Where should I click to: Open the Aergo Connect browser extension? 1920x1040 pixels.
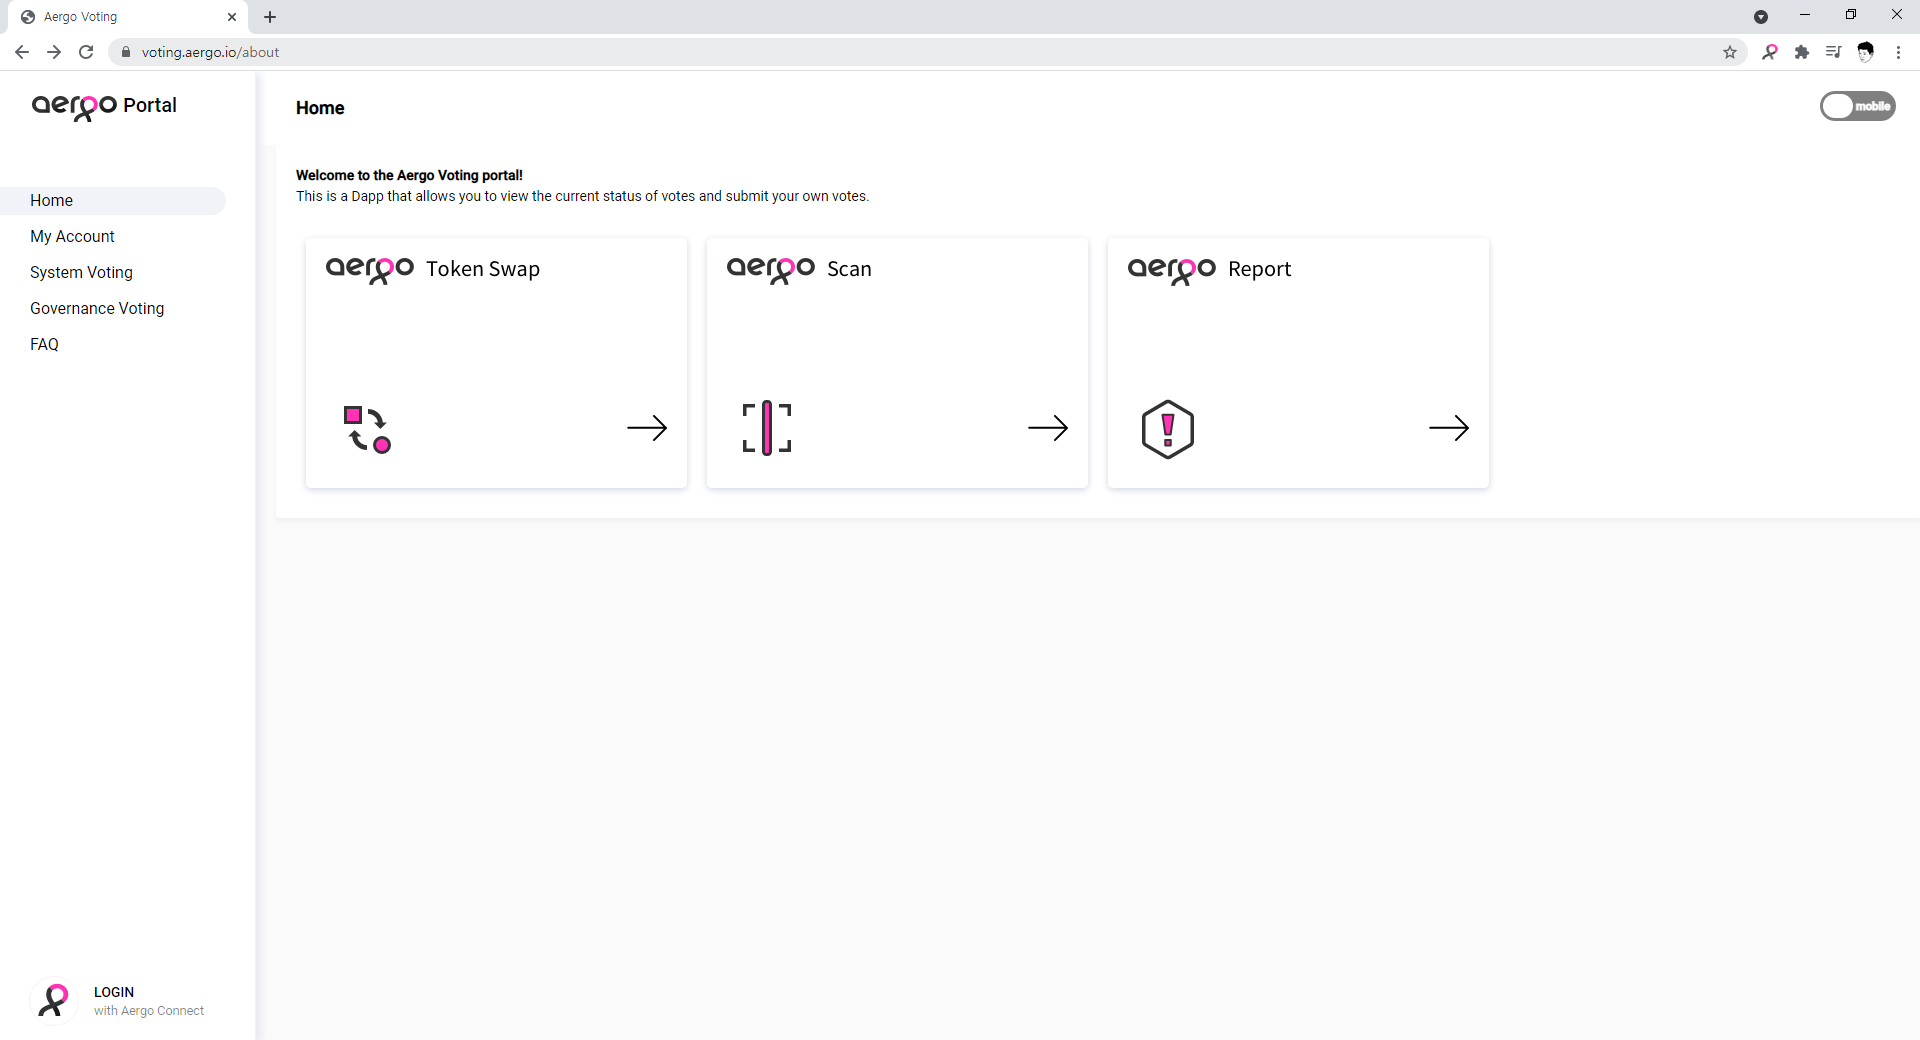point(1770,52)
